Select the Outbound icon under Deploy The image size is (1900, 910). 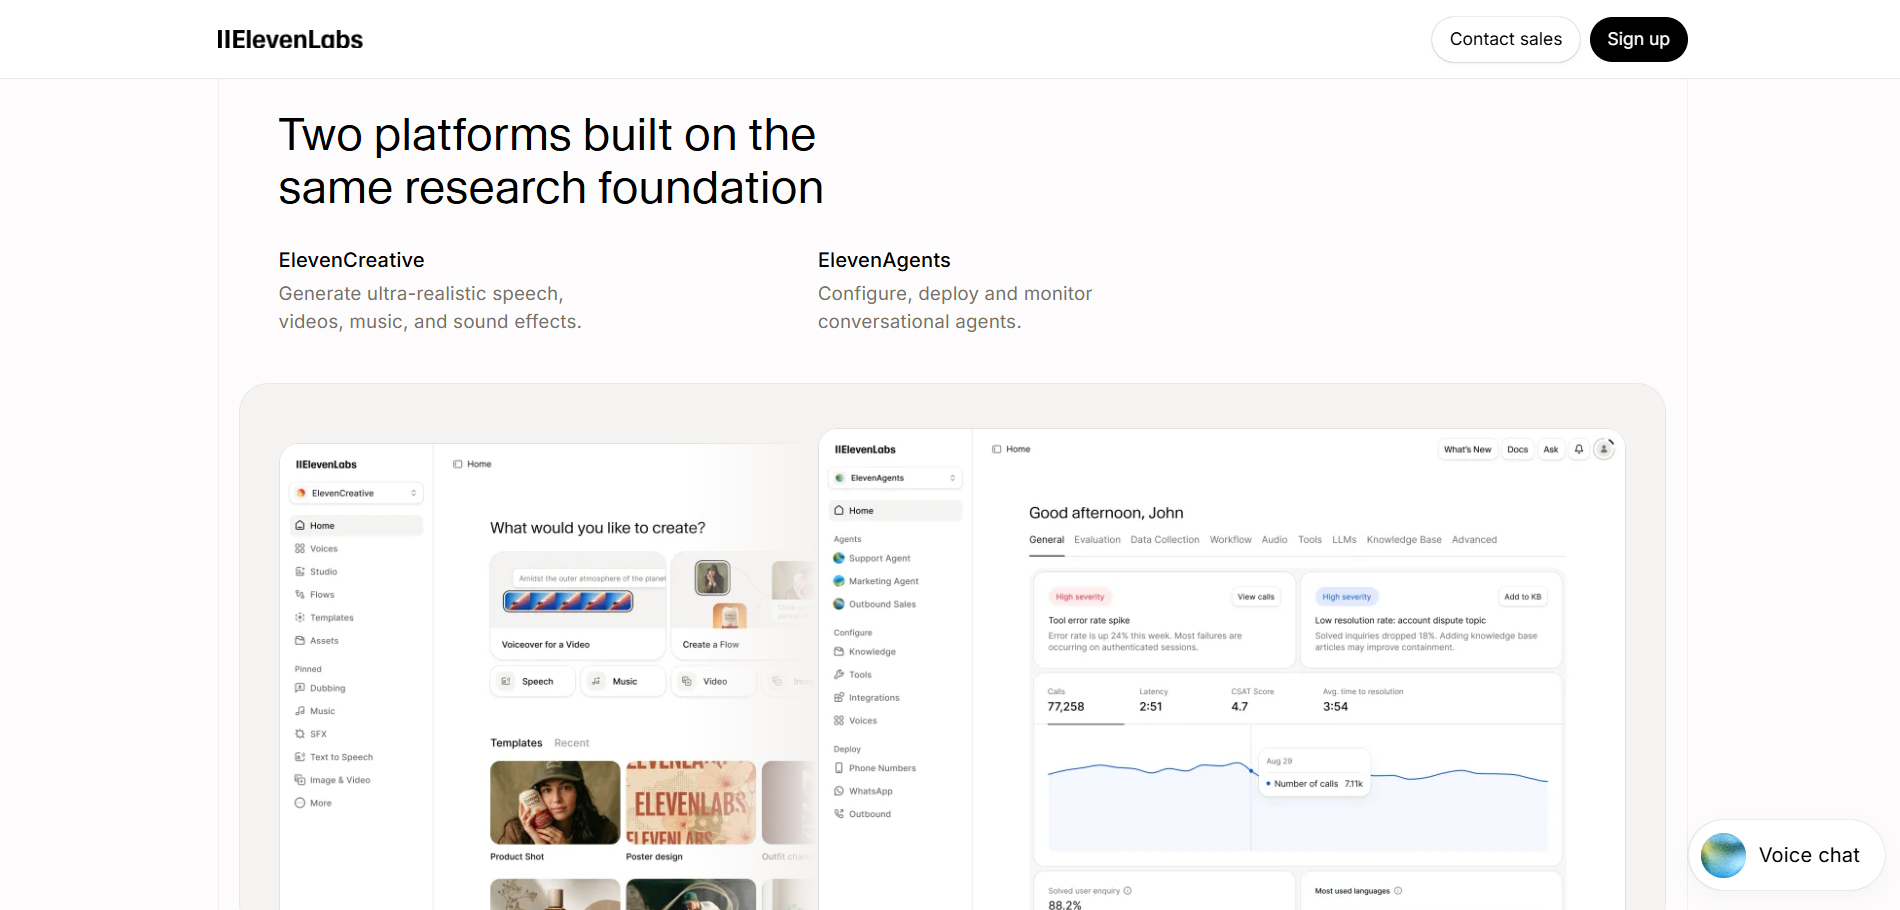pos(839,814)
